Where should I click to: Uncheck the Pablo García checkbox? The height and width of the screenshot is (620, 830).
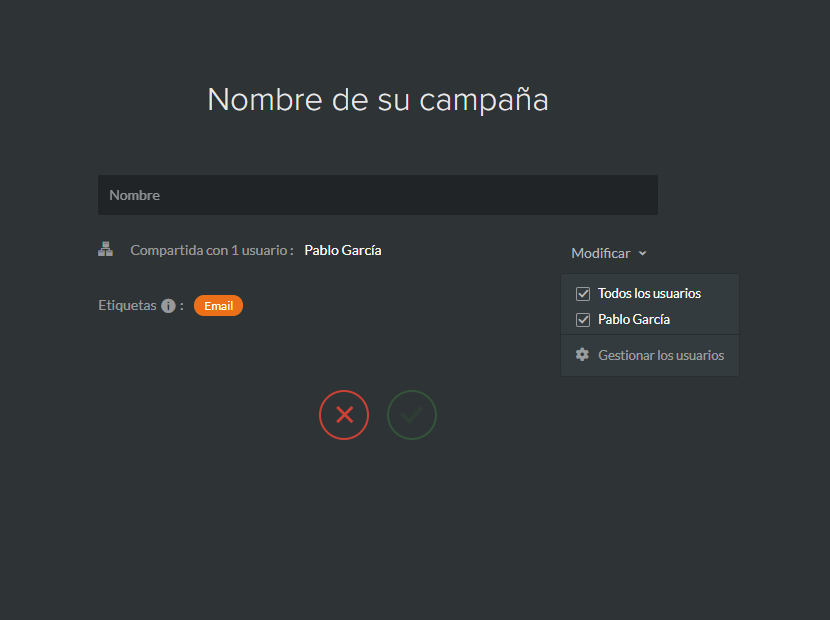point(583,320)
